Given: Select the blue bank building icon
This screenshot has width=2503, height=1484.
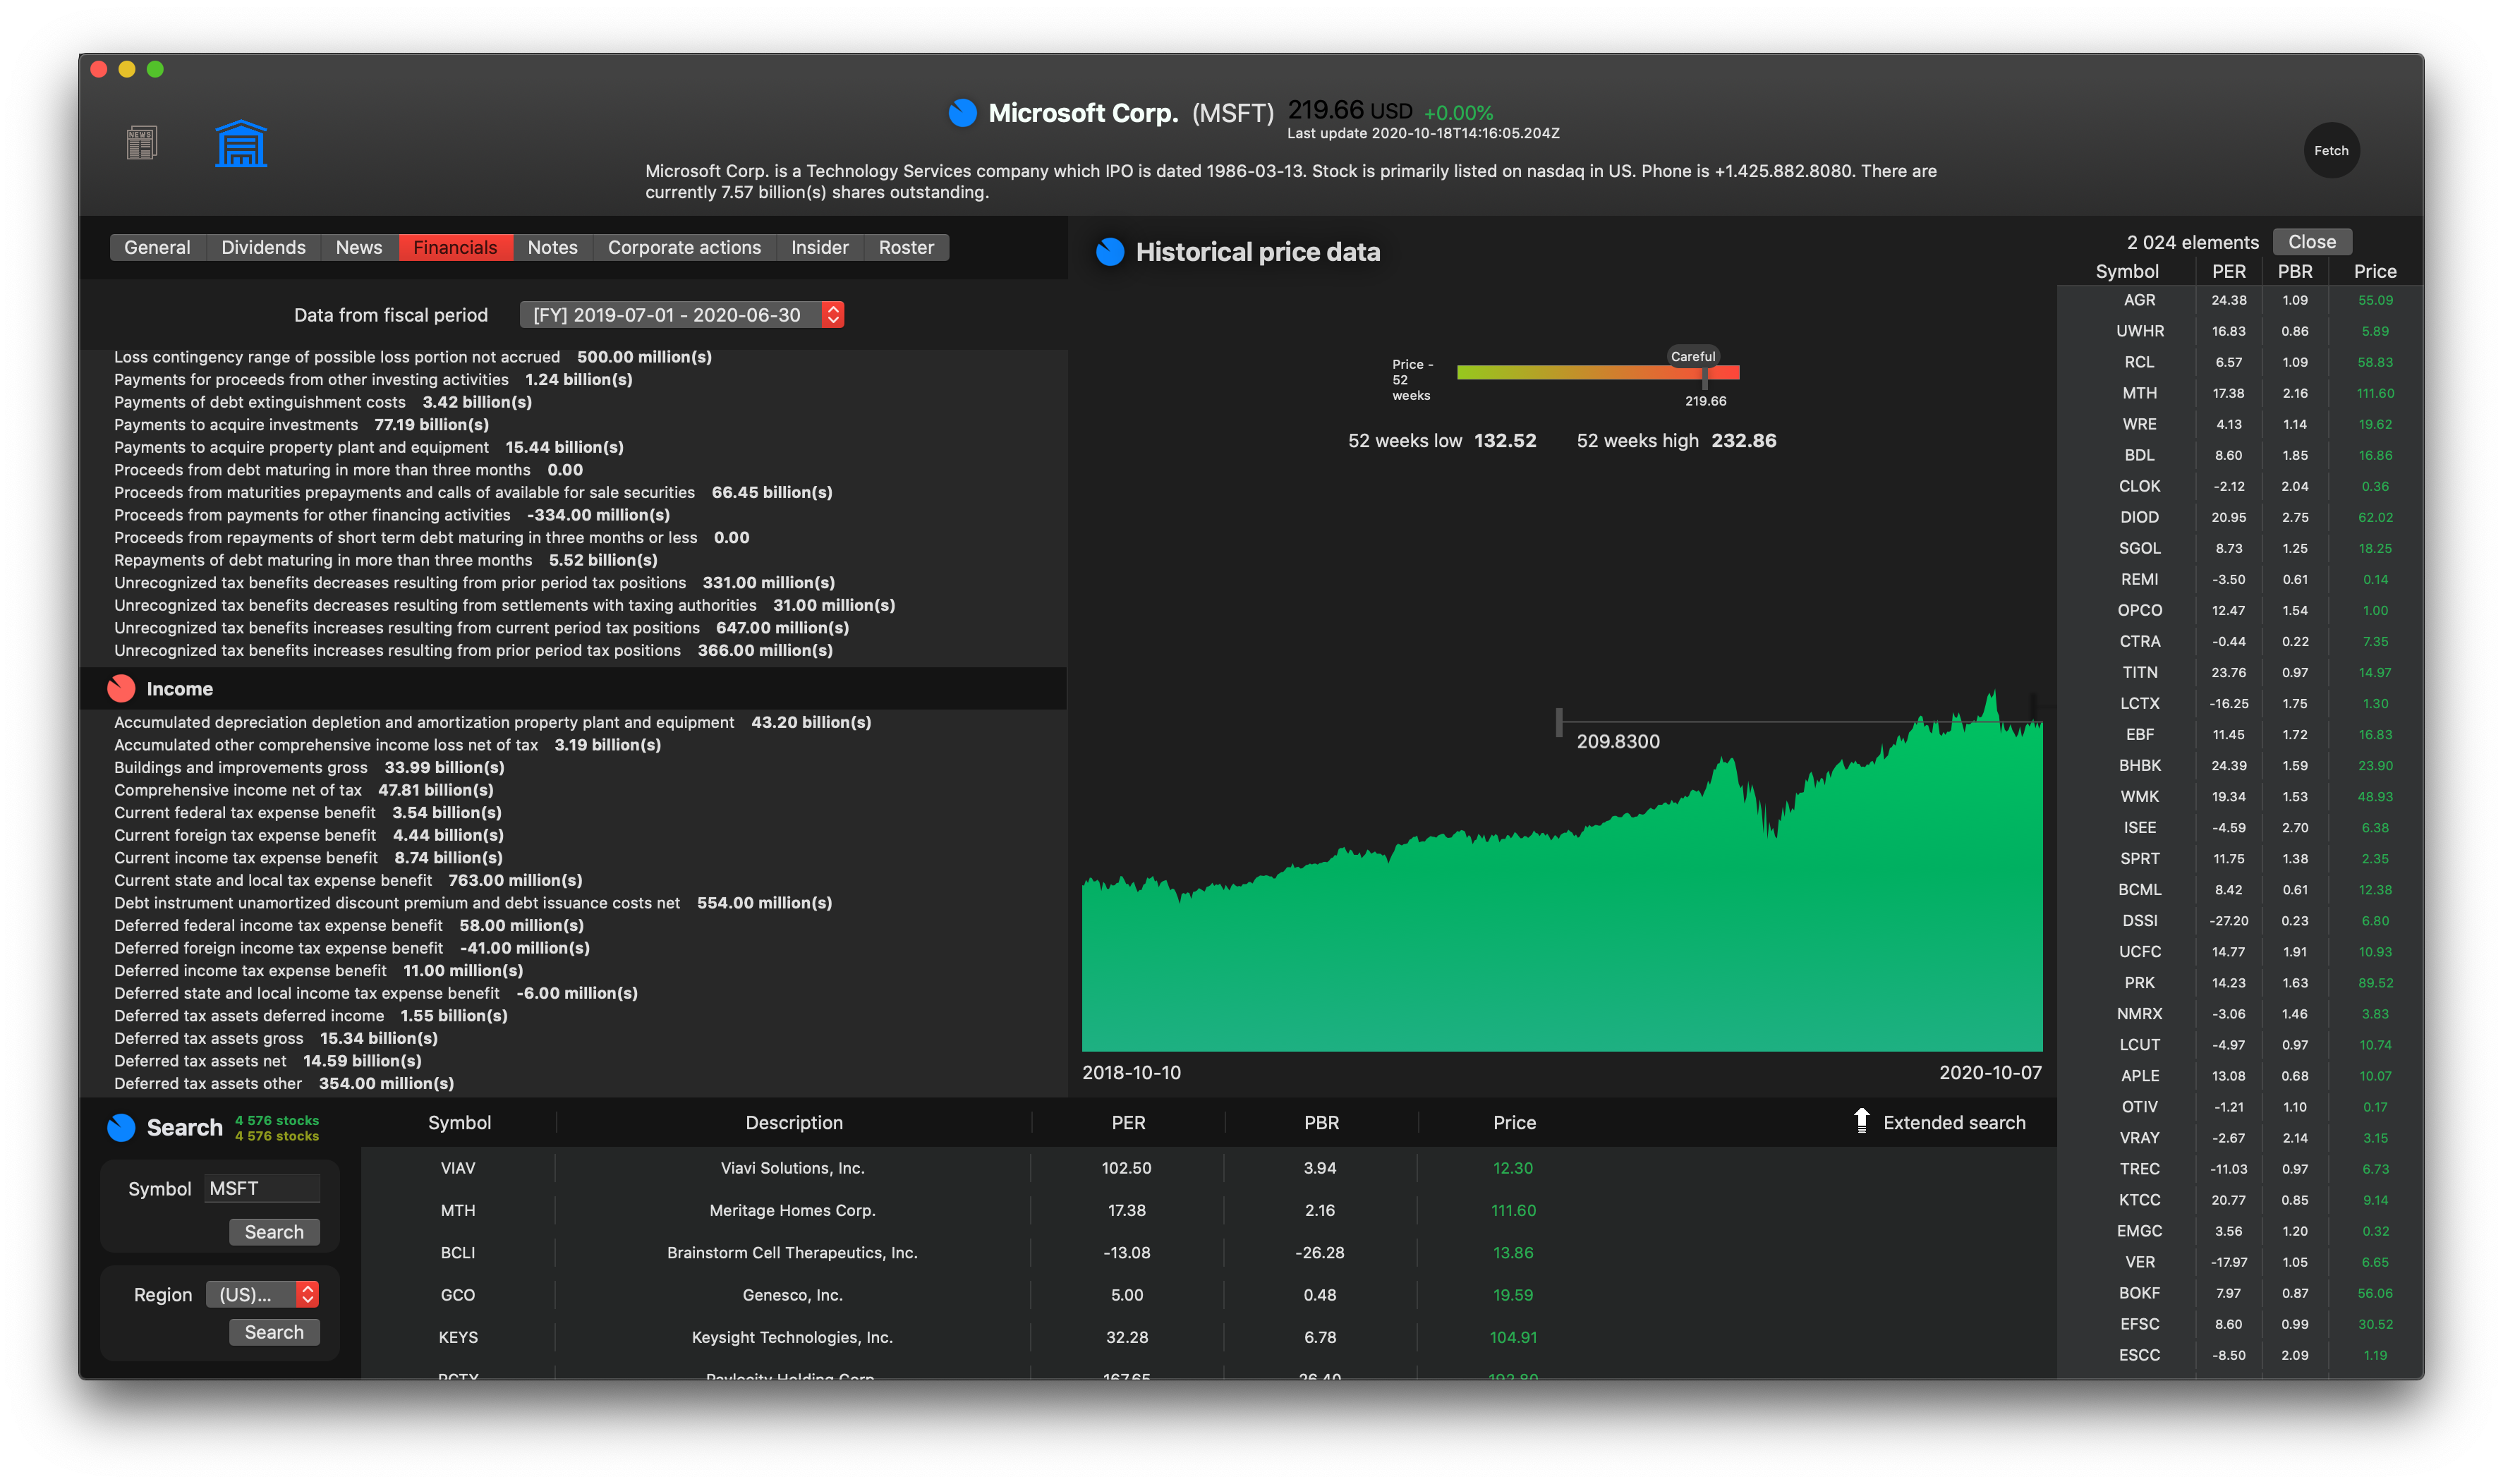Looking at the screenshot, I should point(241,143).
